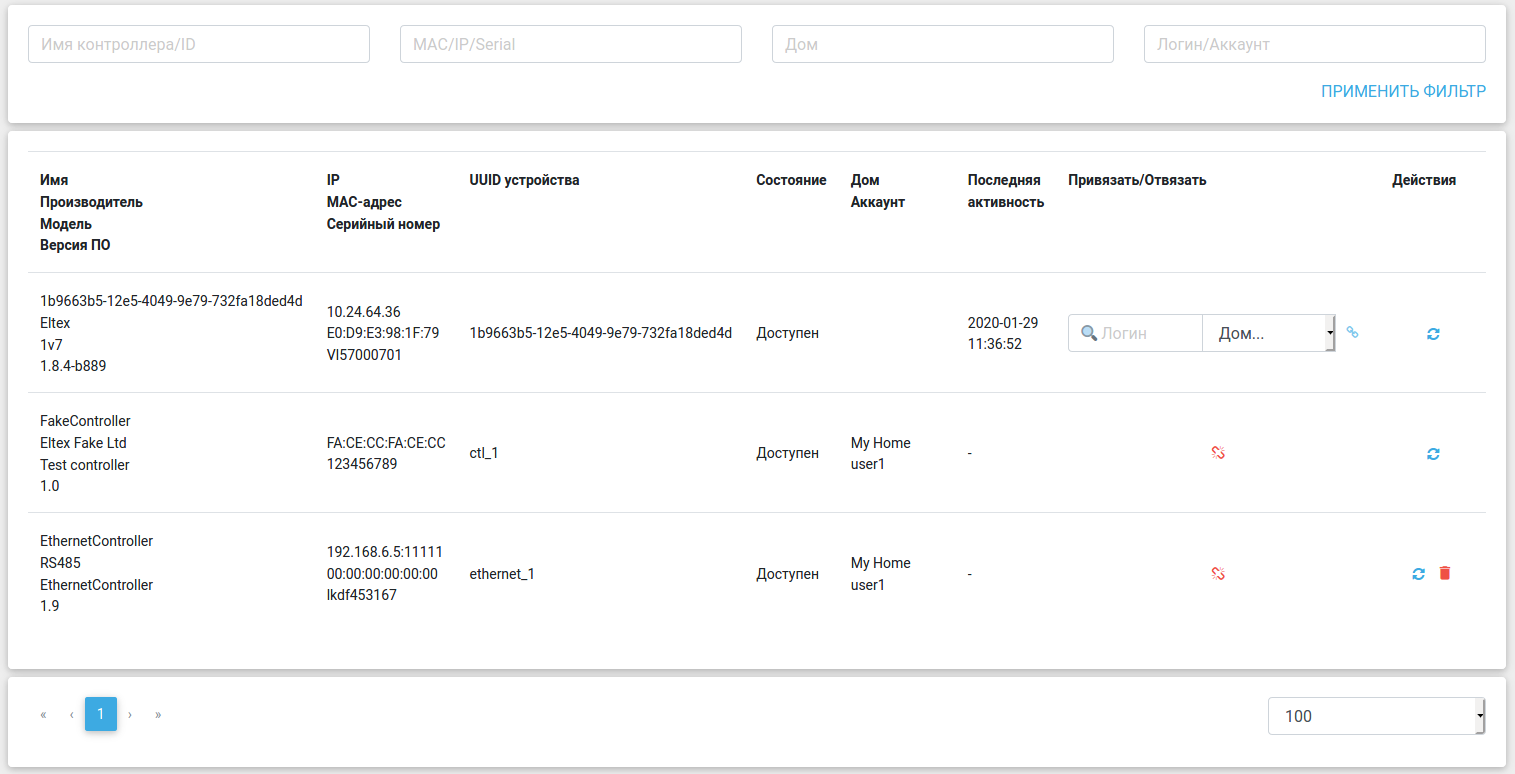
Task: Focus the MAC/IP/Serial filter field
Action: [571, 44]
